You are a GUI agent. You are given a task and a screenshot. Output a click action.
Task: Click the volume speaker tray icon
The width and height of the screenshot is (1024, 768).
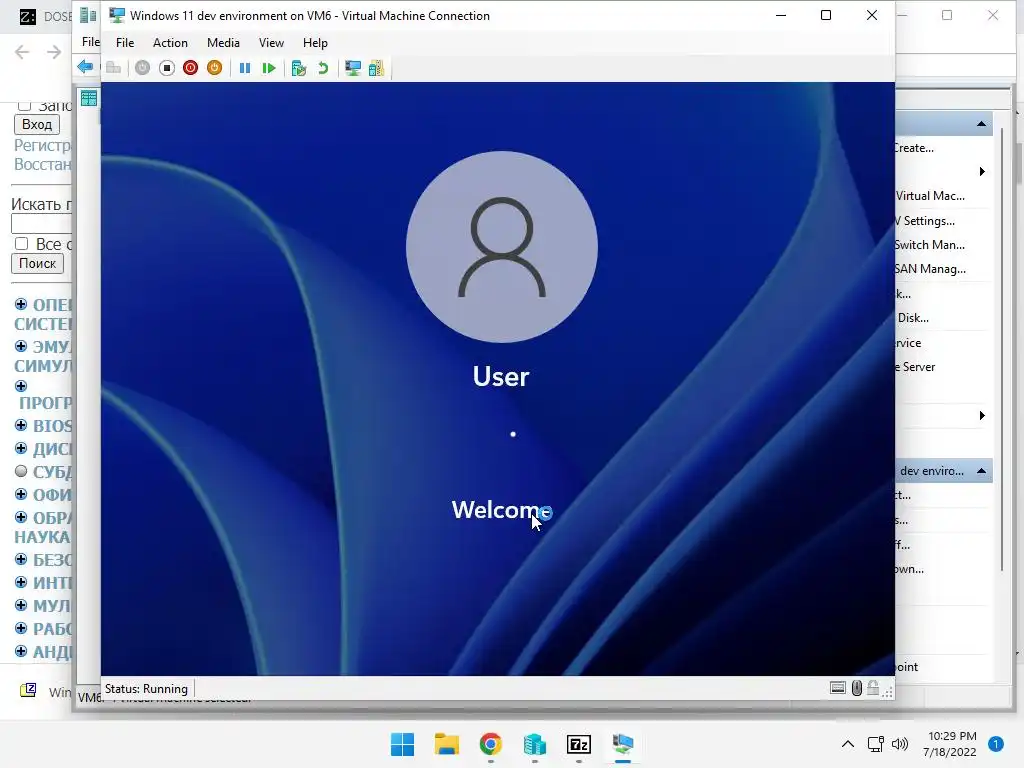(x=900, y=744)
